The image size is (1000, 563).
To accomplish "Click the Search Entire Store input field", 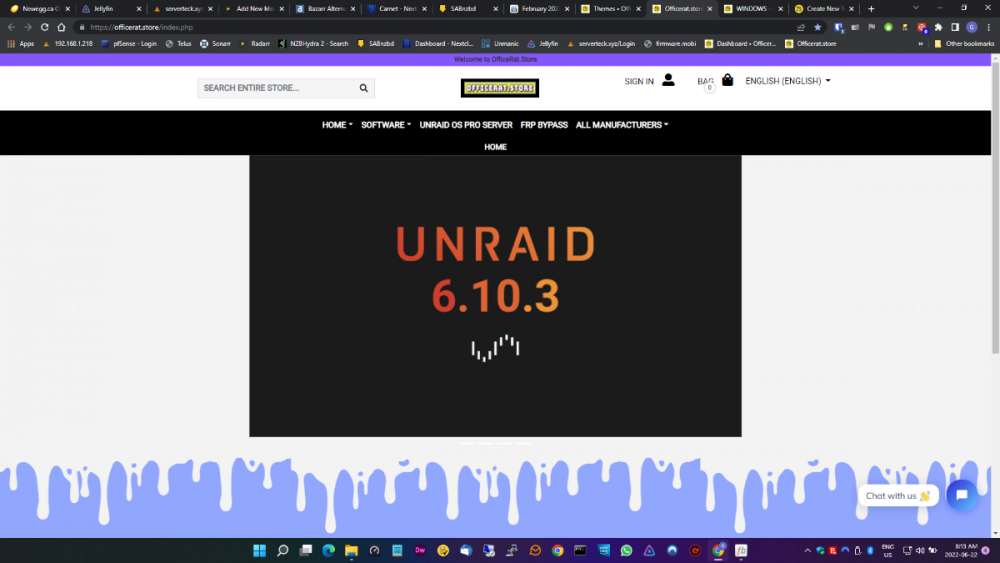I will [276, 88].
